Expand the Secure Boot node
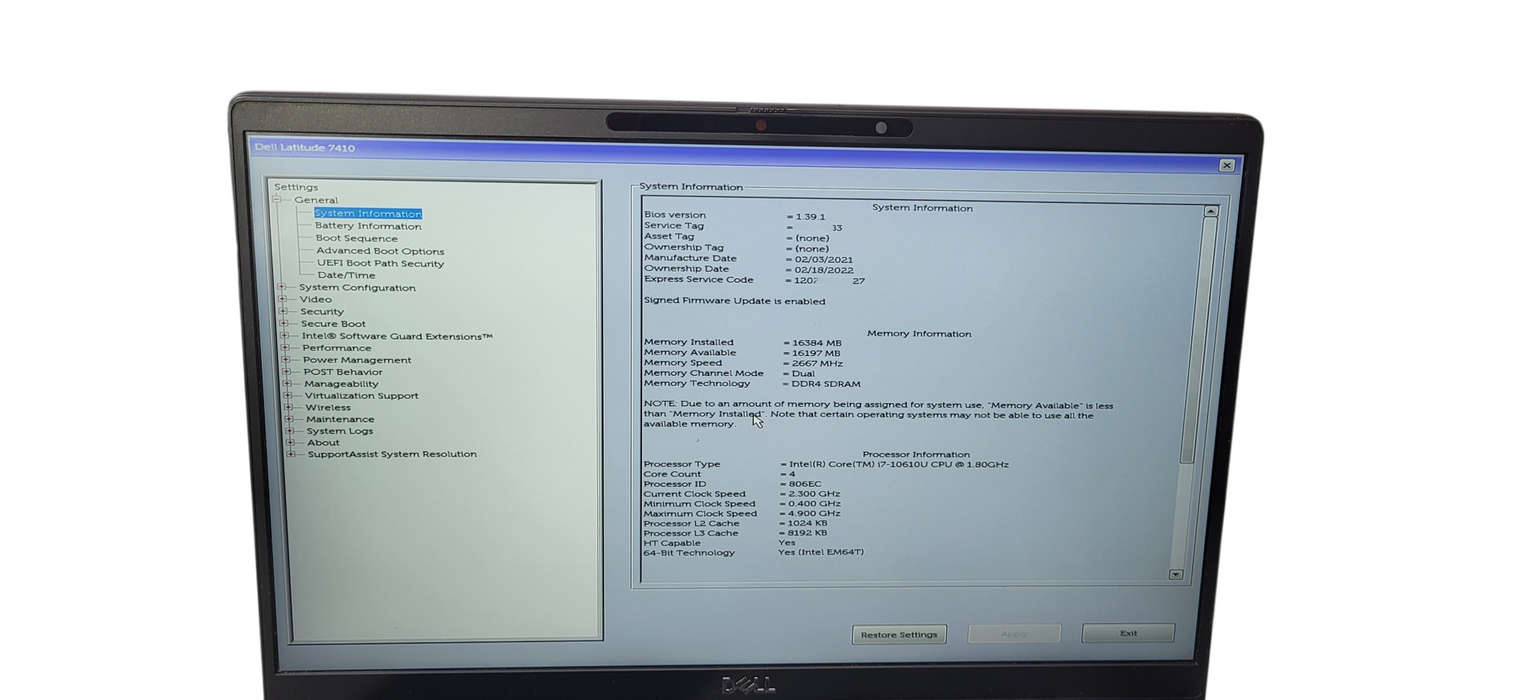1515x700 pixels. click(x=284, y=324)
